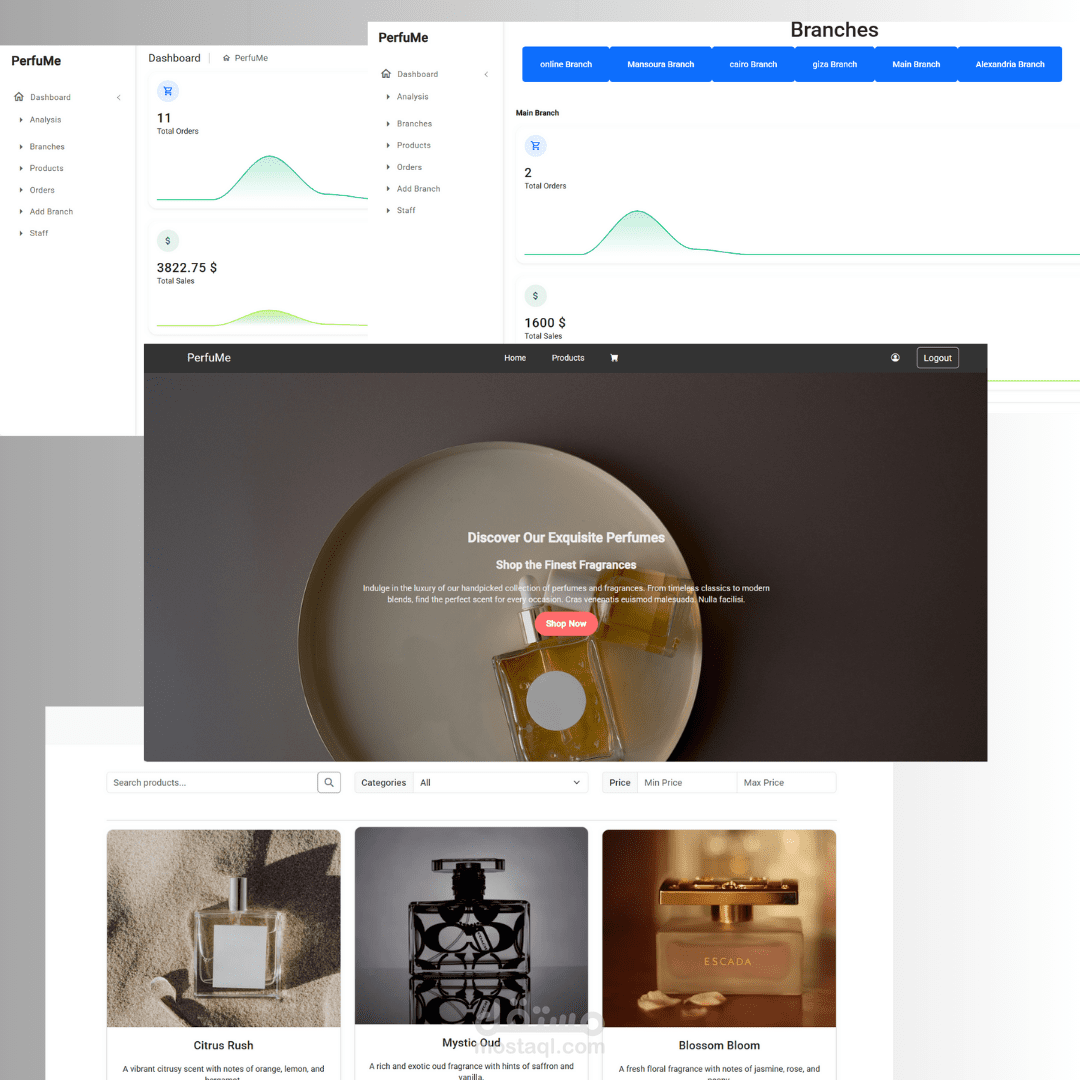The image size is (1080, 1080).
Task: Go to Products in store navbar
Action: 568,358
